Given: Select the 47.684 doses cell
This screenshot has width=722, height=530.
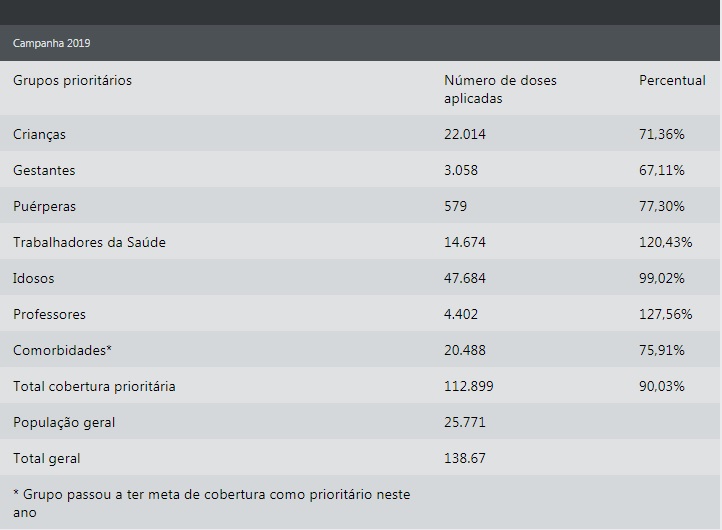Looking at the screenshot, I should [465, 278].
